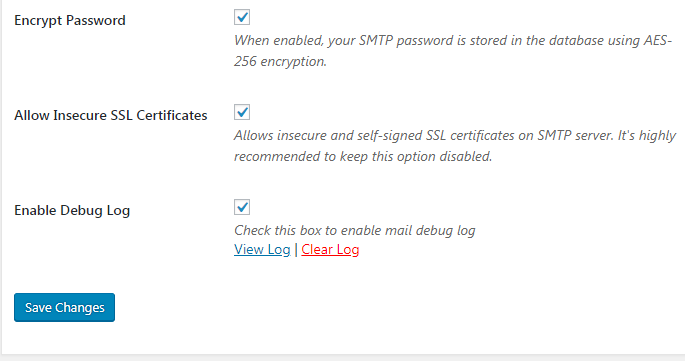
Task: Click the Enable Debug Log label
Action: coord(72,211)
